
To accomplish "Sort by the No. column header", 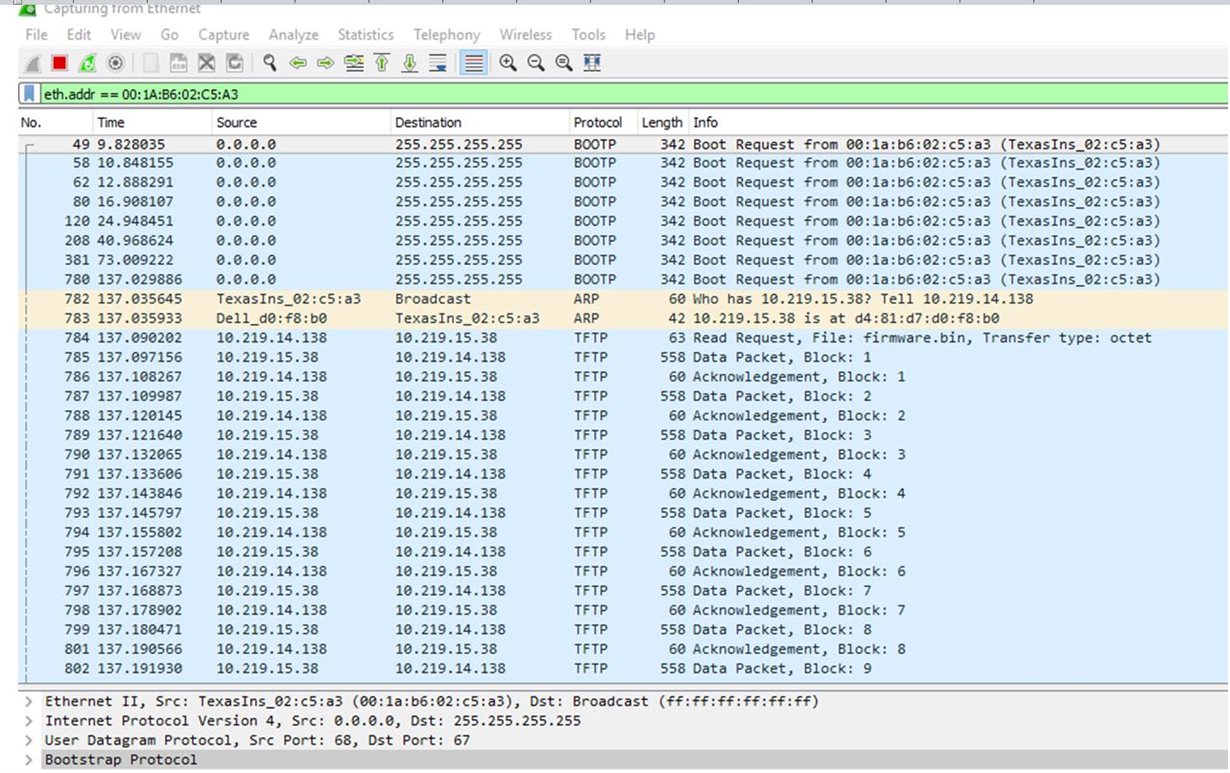I will (55, 123).
